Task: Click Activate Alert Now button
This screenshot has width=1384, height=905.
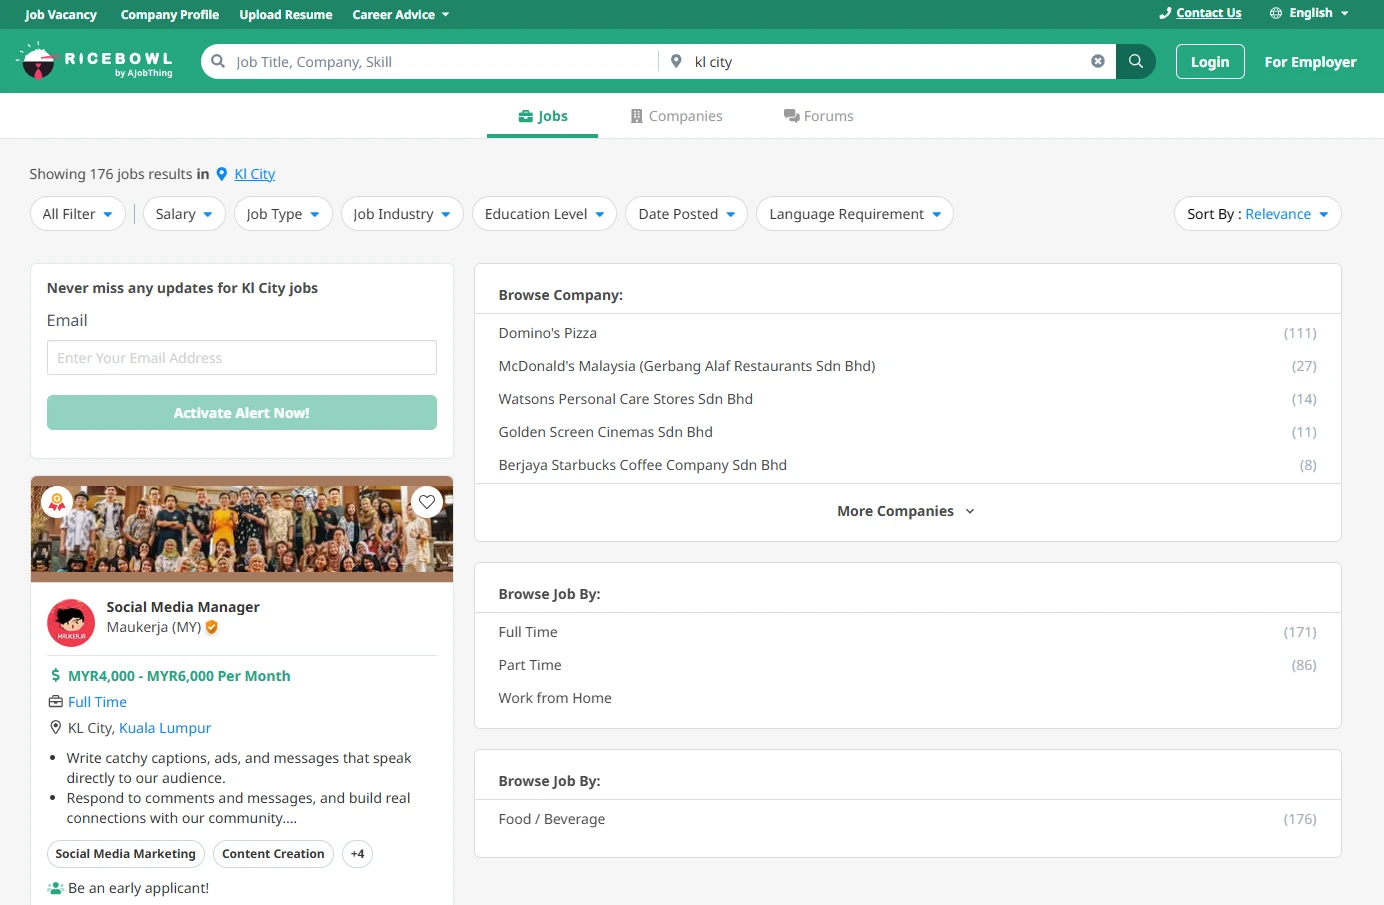Action: tap(242, 412)
